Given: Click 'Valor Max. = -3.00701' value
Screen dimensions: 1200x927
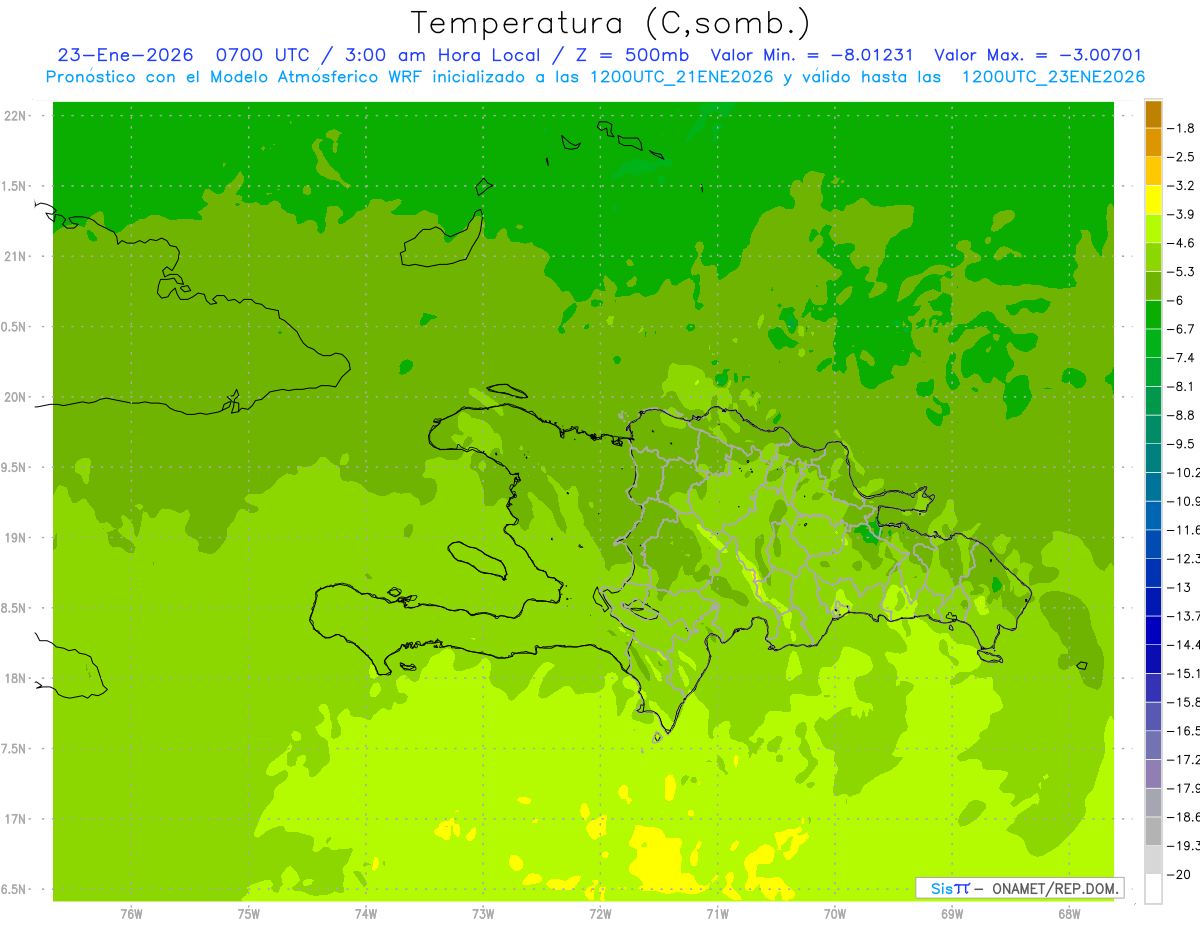Looking at the screenshot, I should coord(1037,55).
